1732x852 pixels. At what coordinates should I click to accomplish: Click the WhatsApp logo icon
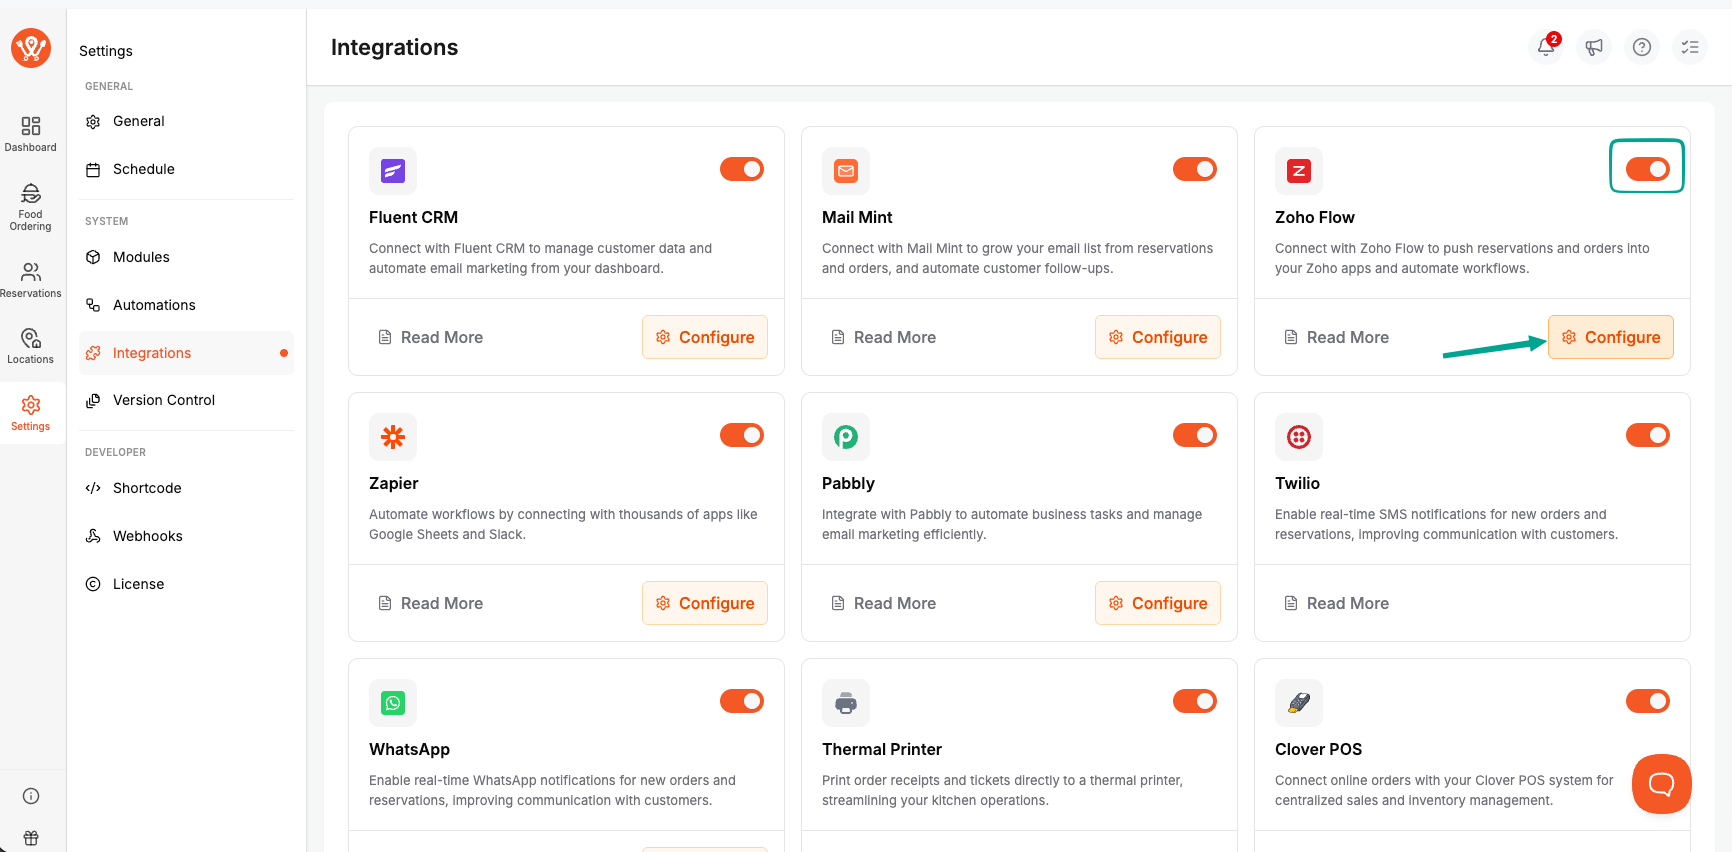[393, 703]
